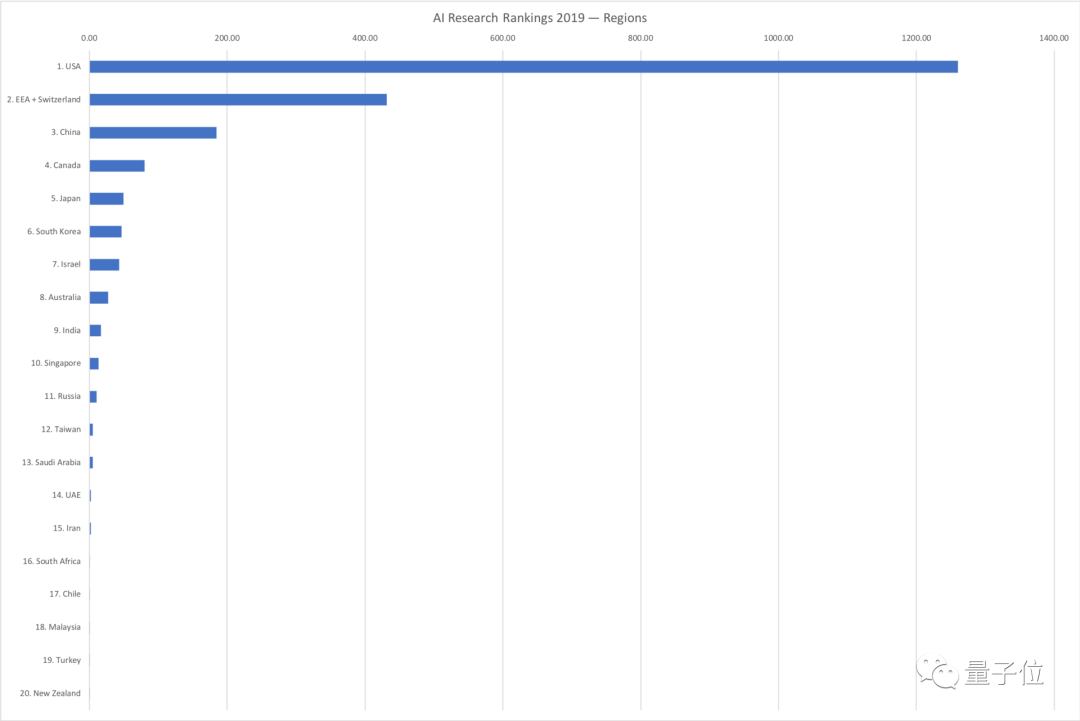This screenshot has width=1080, height=721.
Task: Click the label 8. Australia
Action: point(61,297)
